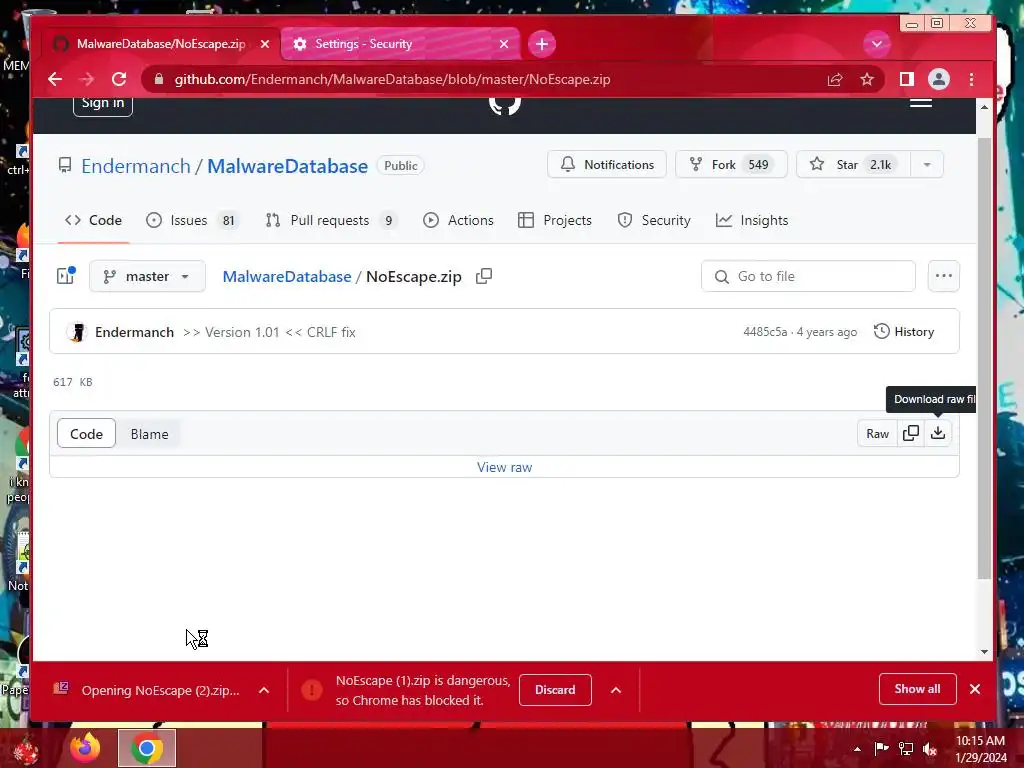Viewport: 1024px width, 768px height.
Task: Expand options for NoEscape (2).zip download
Action: pos(264,690)
